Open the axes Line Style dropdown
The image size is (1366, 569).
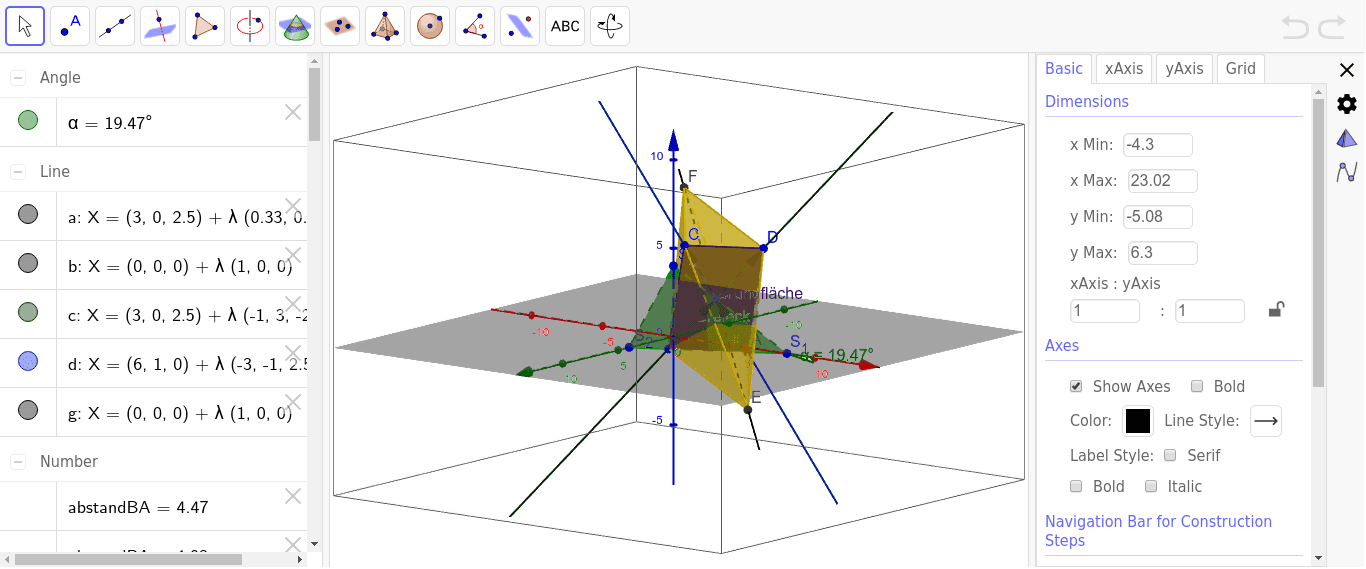tap(1266, 421)
